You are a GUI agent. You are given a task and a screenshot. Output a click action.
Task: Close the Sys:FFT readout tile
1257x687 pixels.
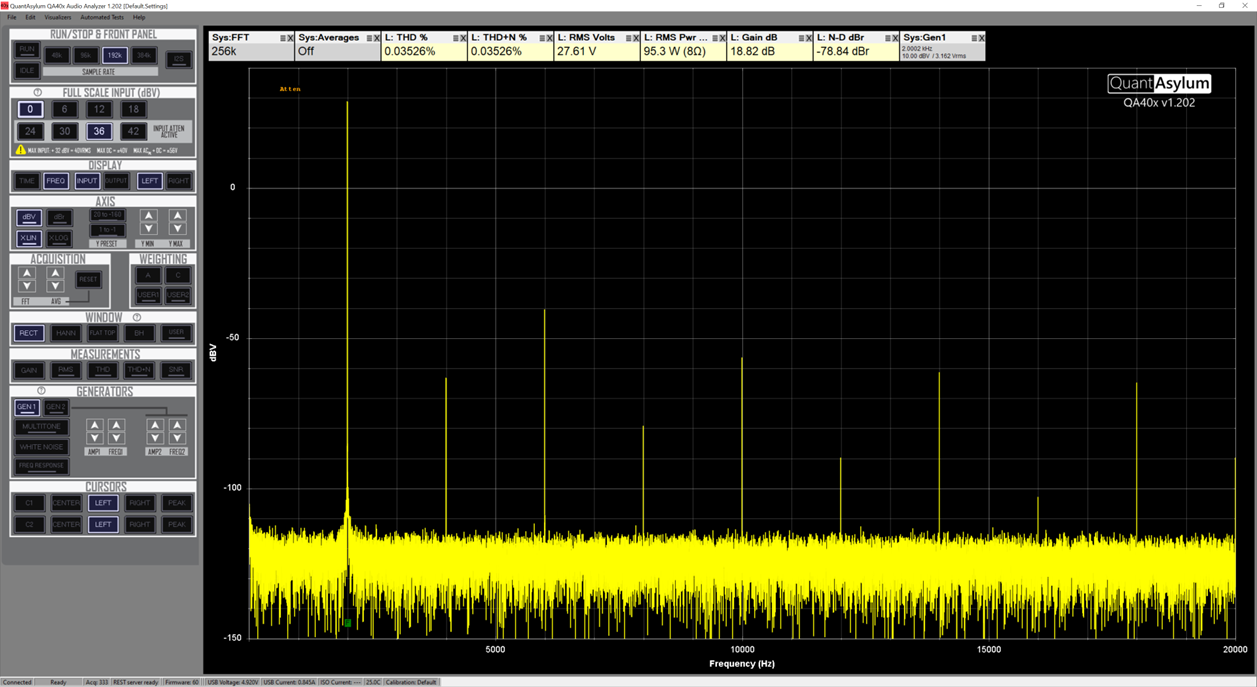(291, 38)
